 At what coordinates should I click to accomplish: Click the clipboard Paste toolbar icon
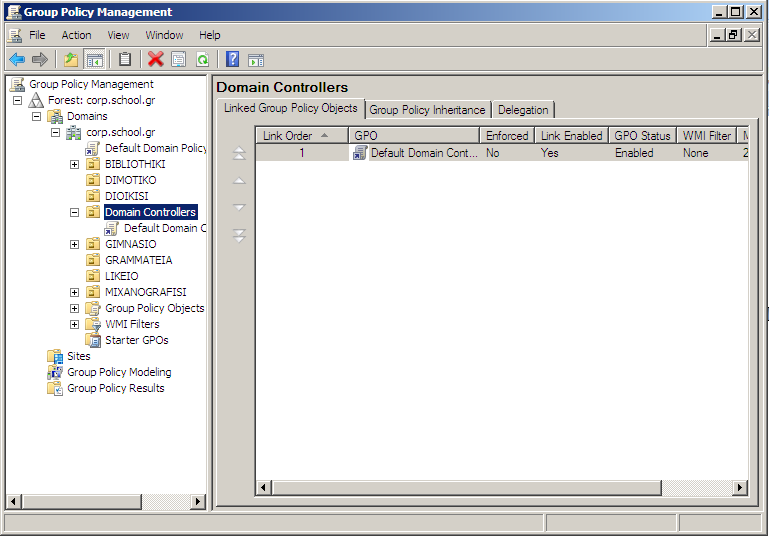(125, 60)
